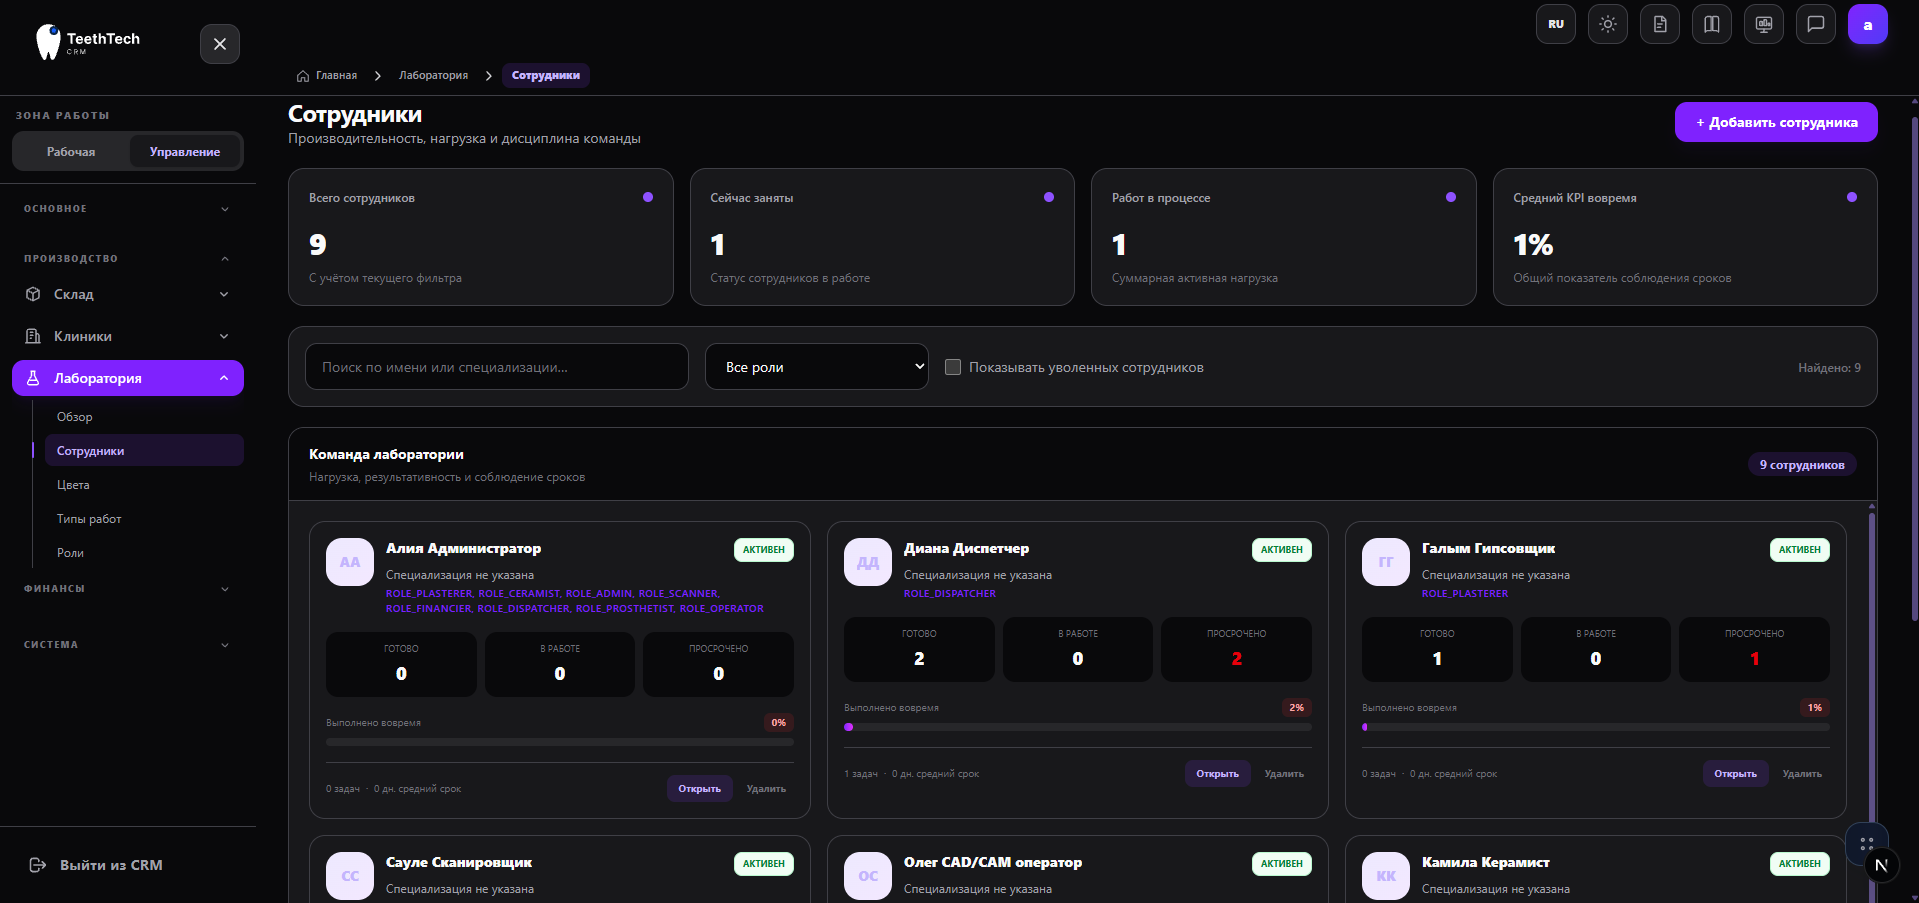This screenshot has height=903, width=1919.
Task: Open the Обзор submenu item
Action: 144,417
